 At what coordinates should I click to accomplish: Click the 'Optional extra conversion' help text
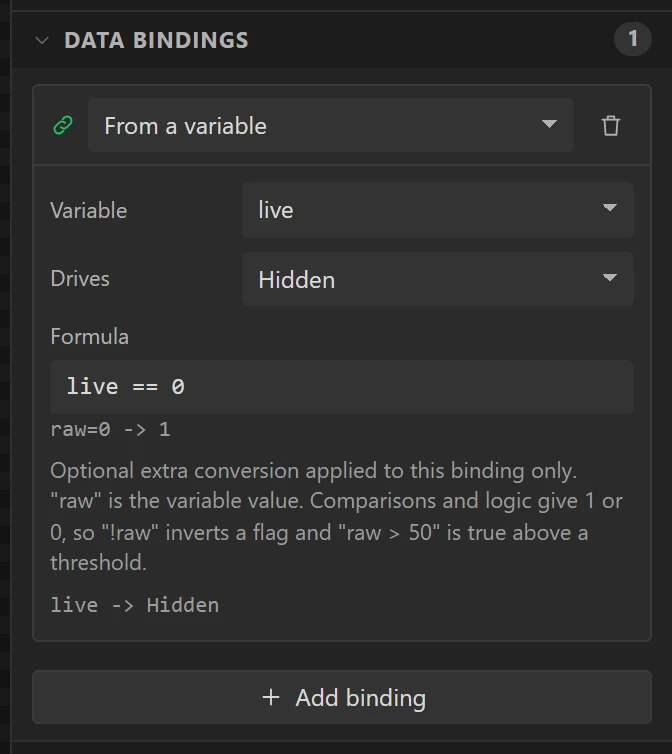pyautogui.click(x=337, y=516)
